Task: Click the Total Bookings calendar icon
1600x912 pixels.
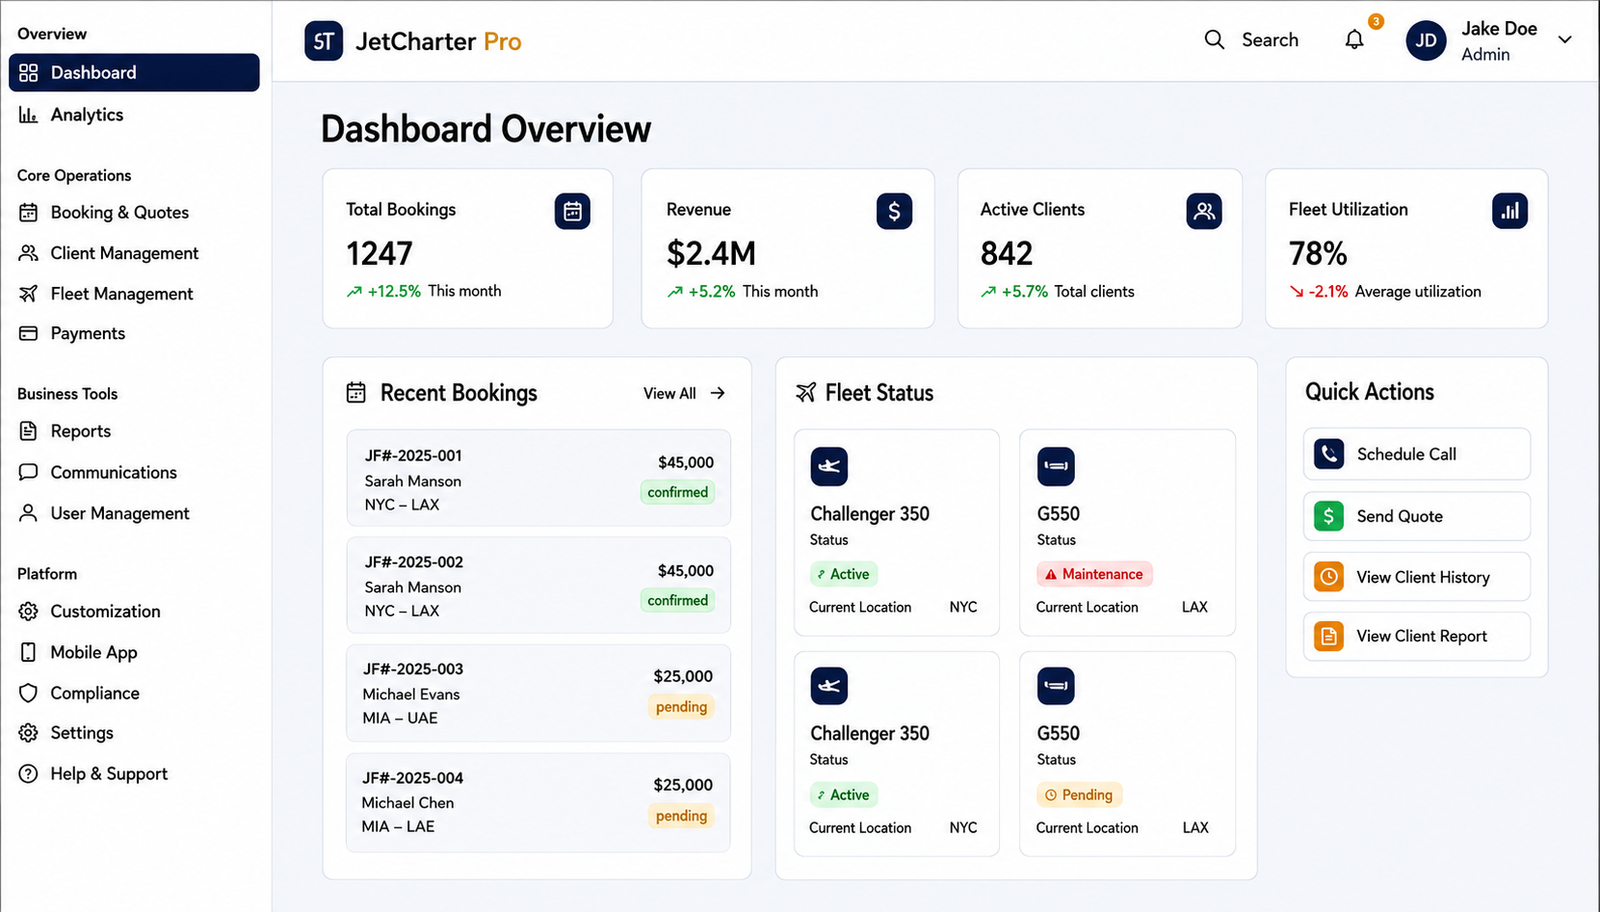Action: pos(573,211)
